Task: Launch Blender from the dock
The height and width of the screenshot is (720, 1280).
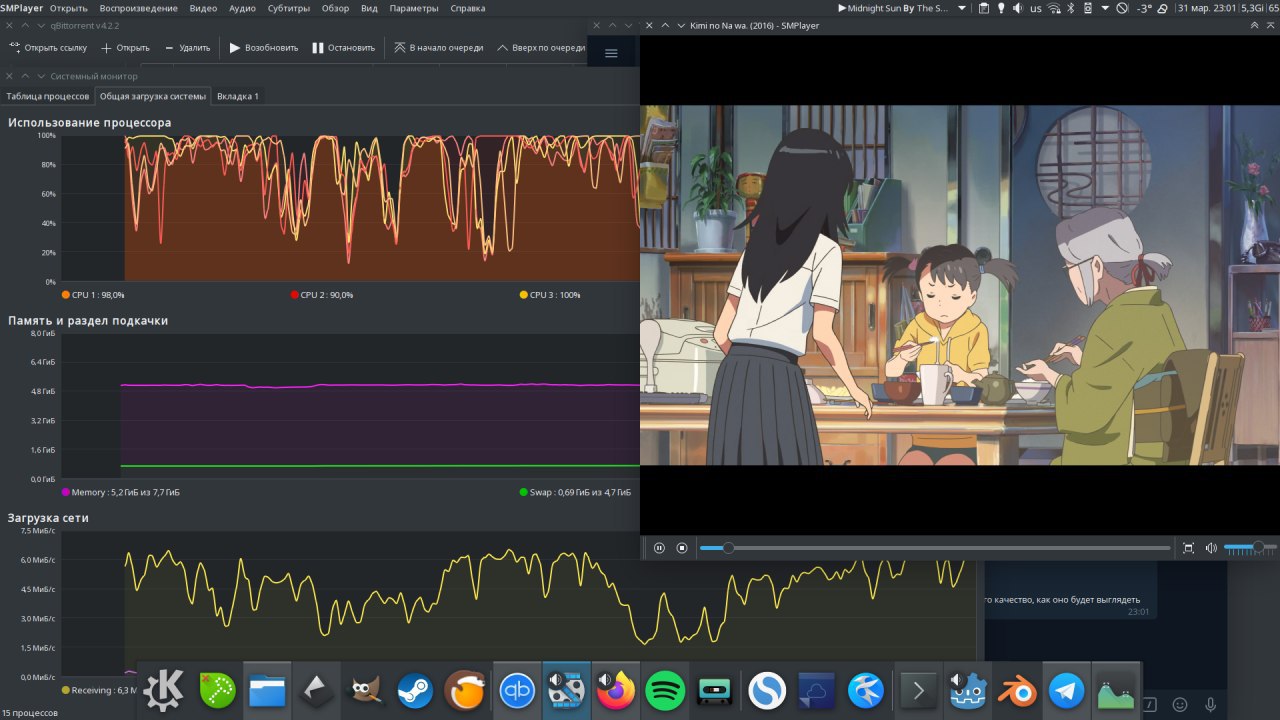Action: 1018,690
